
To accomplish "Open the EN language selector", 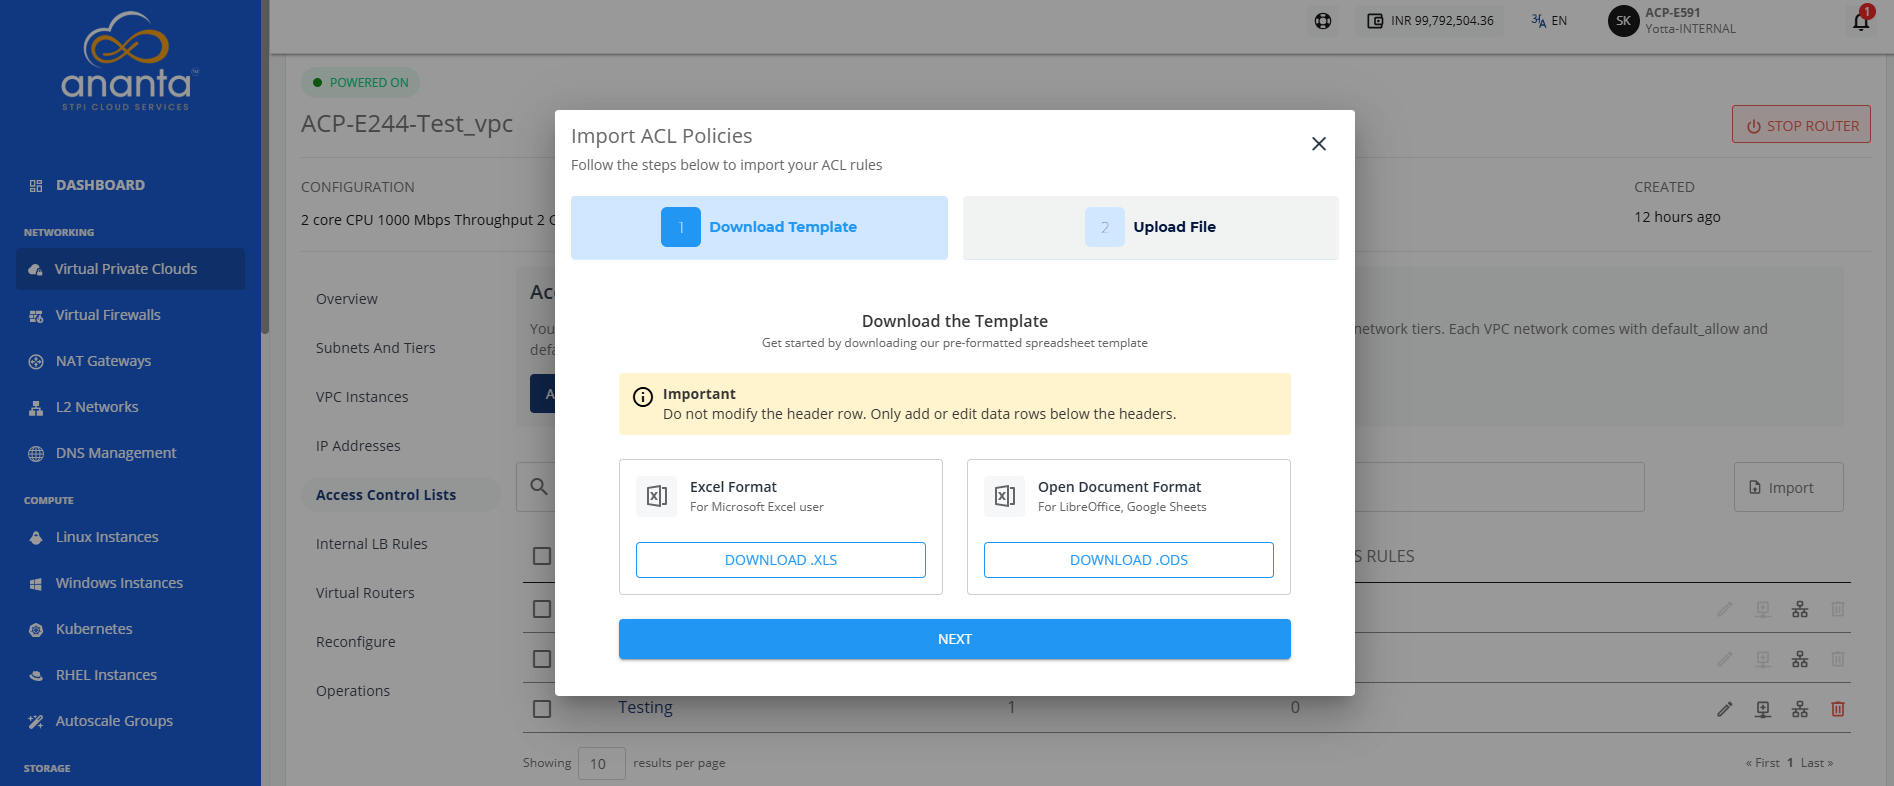I will [x=1549, y=21].
